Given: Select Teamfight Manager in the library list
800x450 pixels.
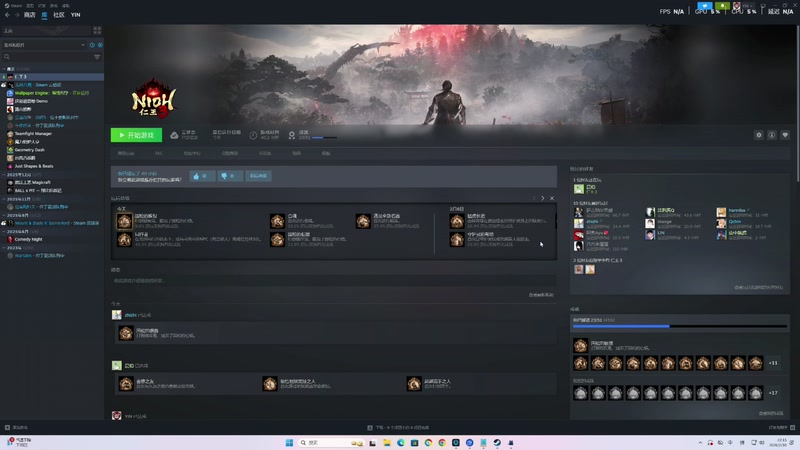Looking at the screenshot, I should pos(52,134).
